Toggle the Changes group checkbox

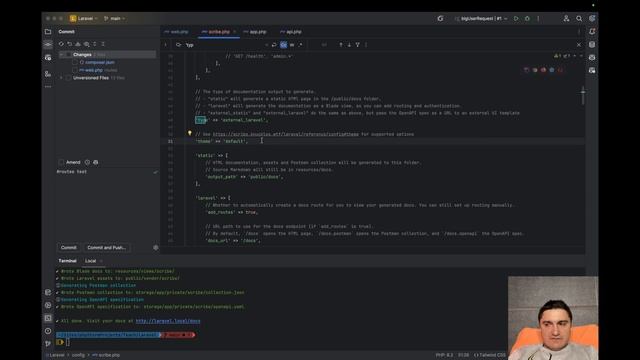coord(69,54)
